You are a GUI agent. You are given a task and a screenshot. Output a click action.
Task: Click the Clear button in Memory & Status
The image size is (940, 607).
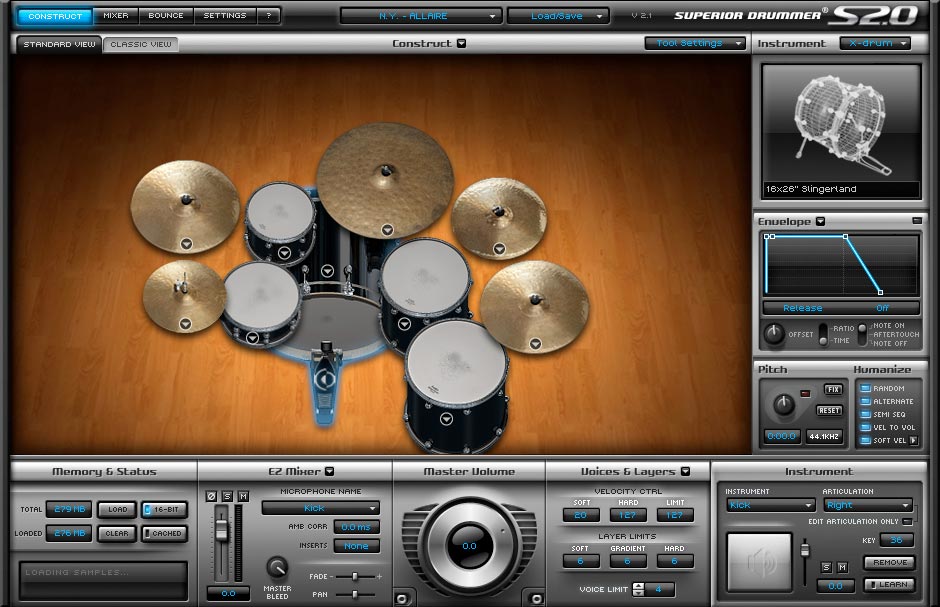[117, 533]
